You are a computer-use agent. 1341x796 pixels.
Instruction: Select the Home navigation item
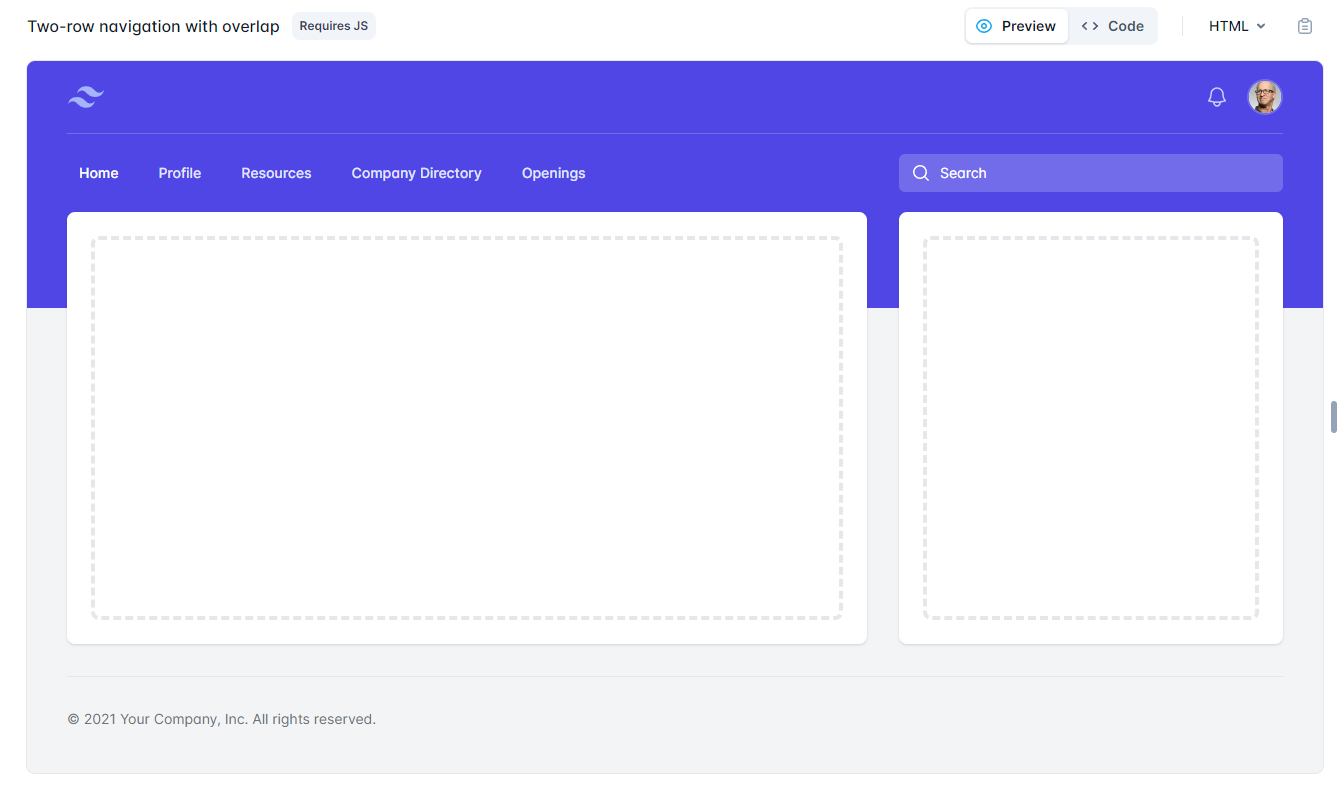click(x=98, y=173)
